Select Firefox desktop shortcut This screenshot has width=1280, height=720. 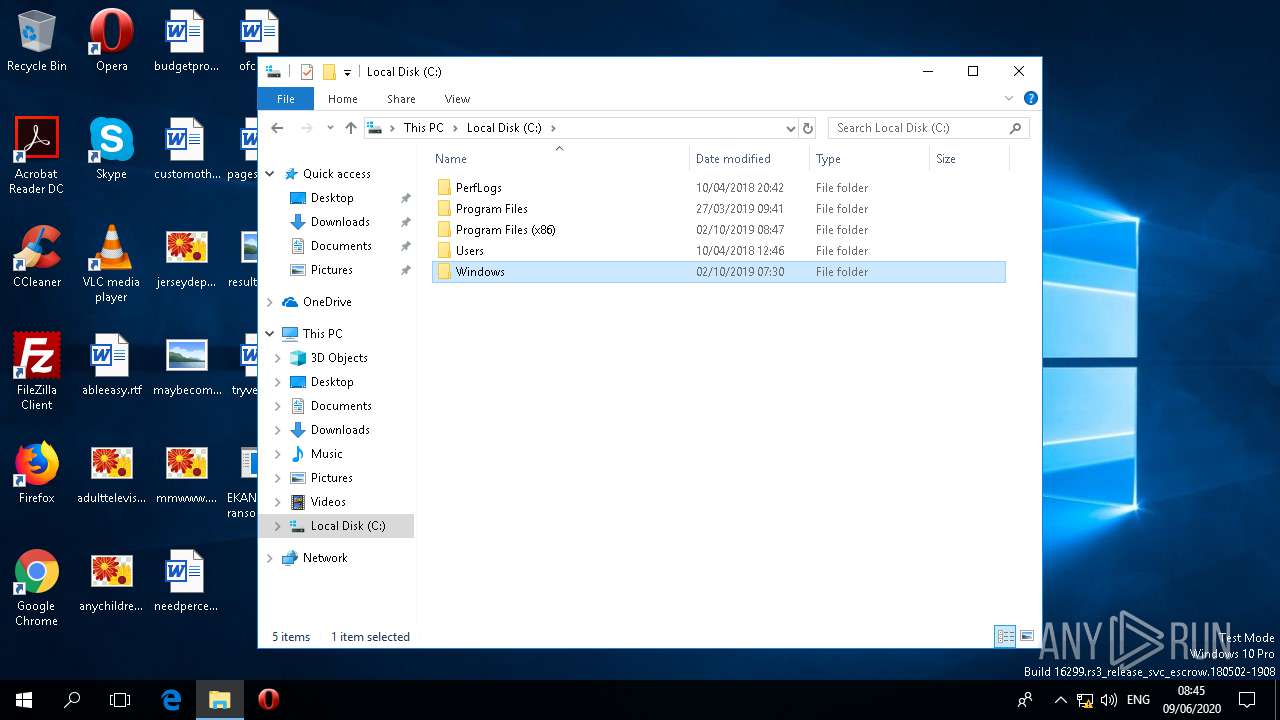[x=37, y=473]
